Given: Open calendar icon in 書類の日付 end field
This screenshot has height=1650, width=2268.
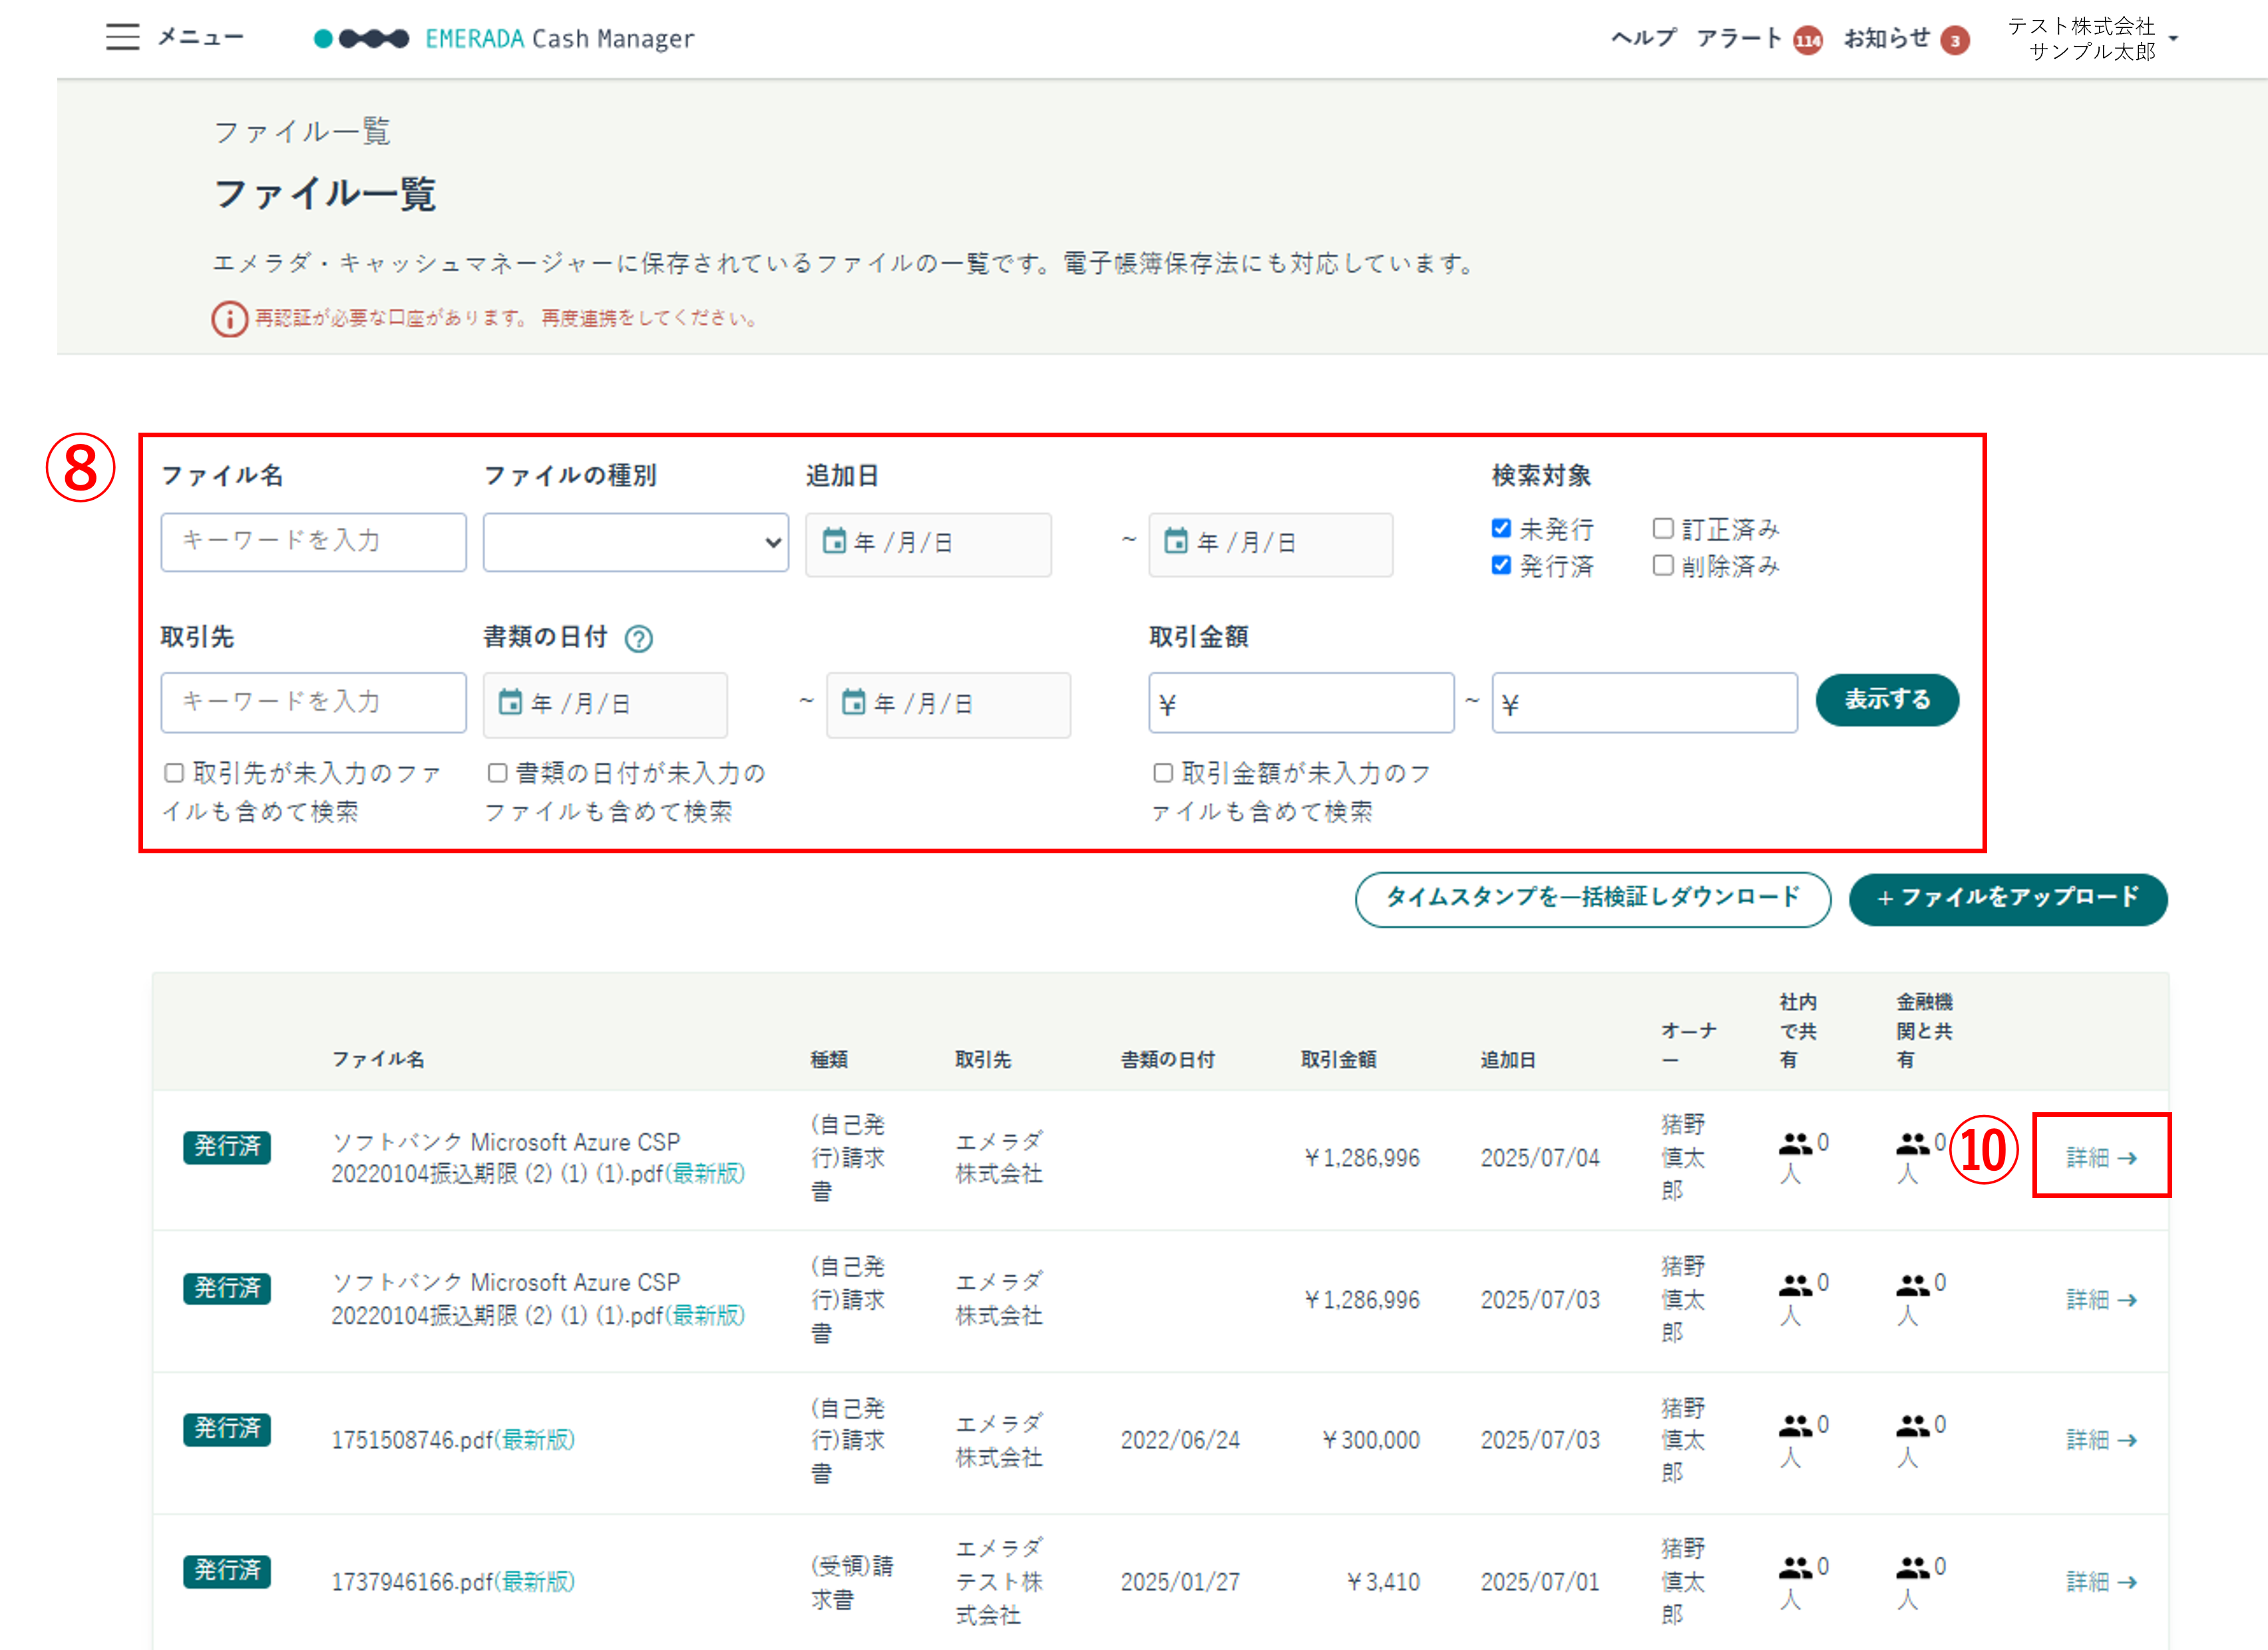Looking at the screenshot, I should pyautogui.click(x=854, y=702).
